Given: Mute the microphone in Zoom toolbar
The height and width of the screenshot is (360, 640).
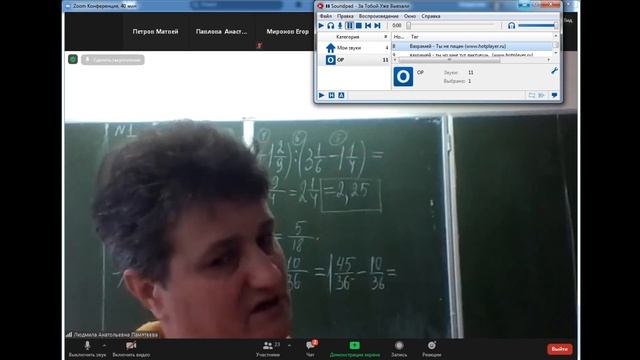Looking at the screenshot, I should [x=87, y=349].
